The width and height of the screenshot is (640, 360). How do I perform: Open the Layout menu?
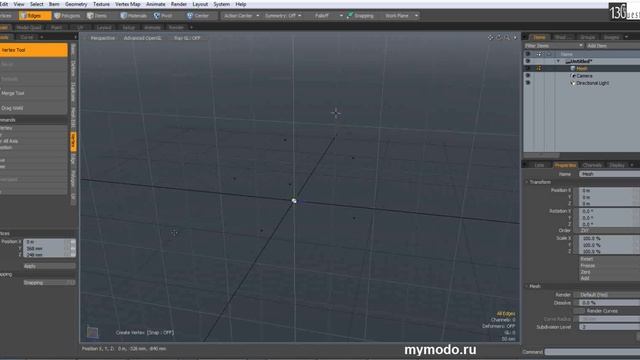click(x=200, y=4)
